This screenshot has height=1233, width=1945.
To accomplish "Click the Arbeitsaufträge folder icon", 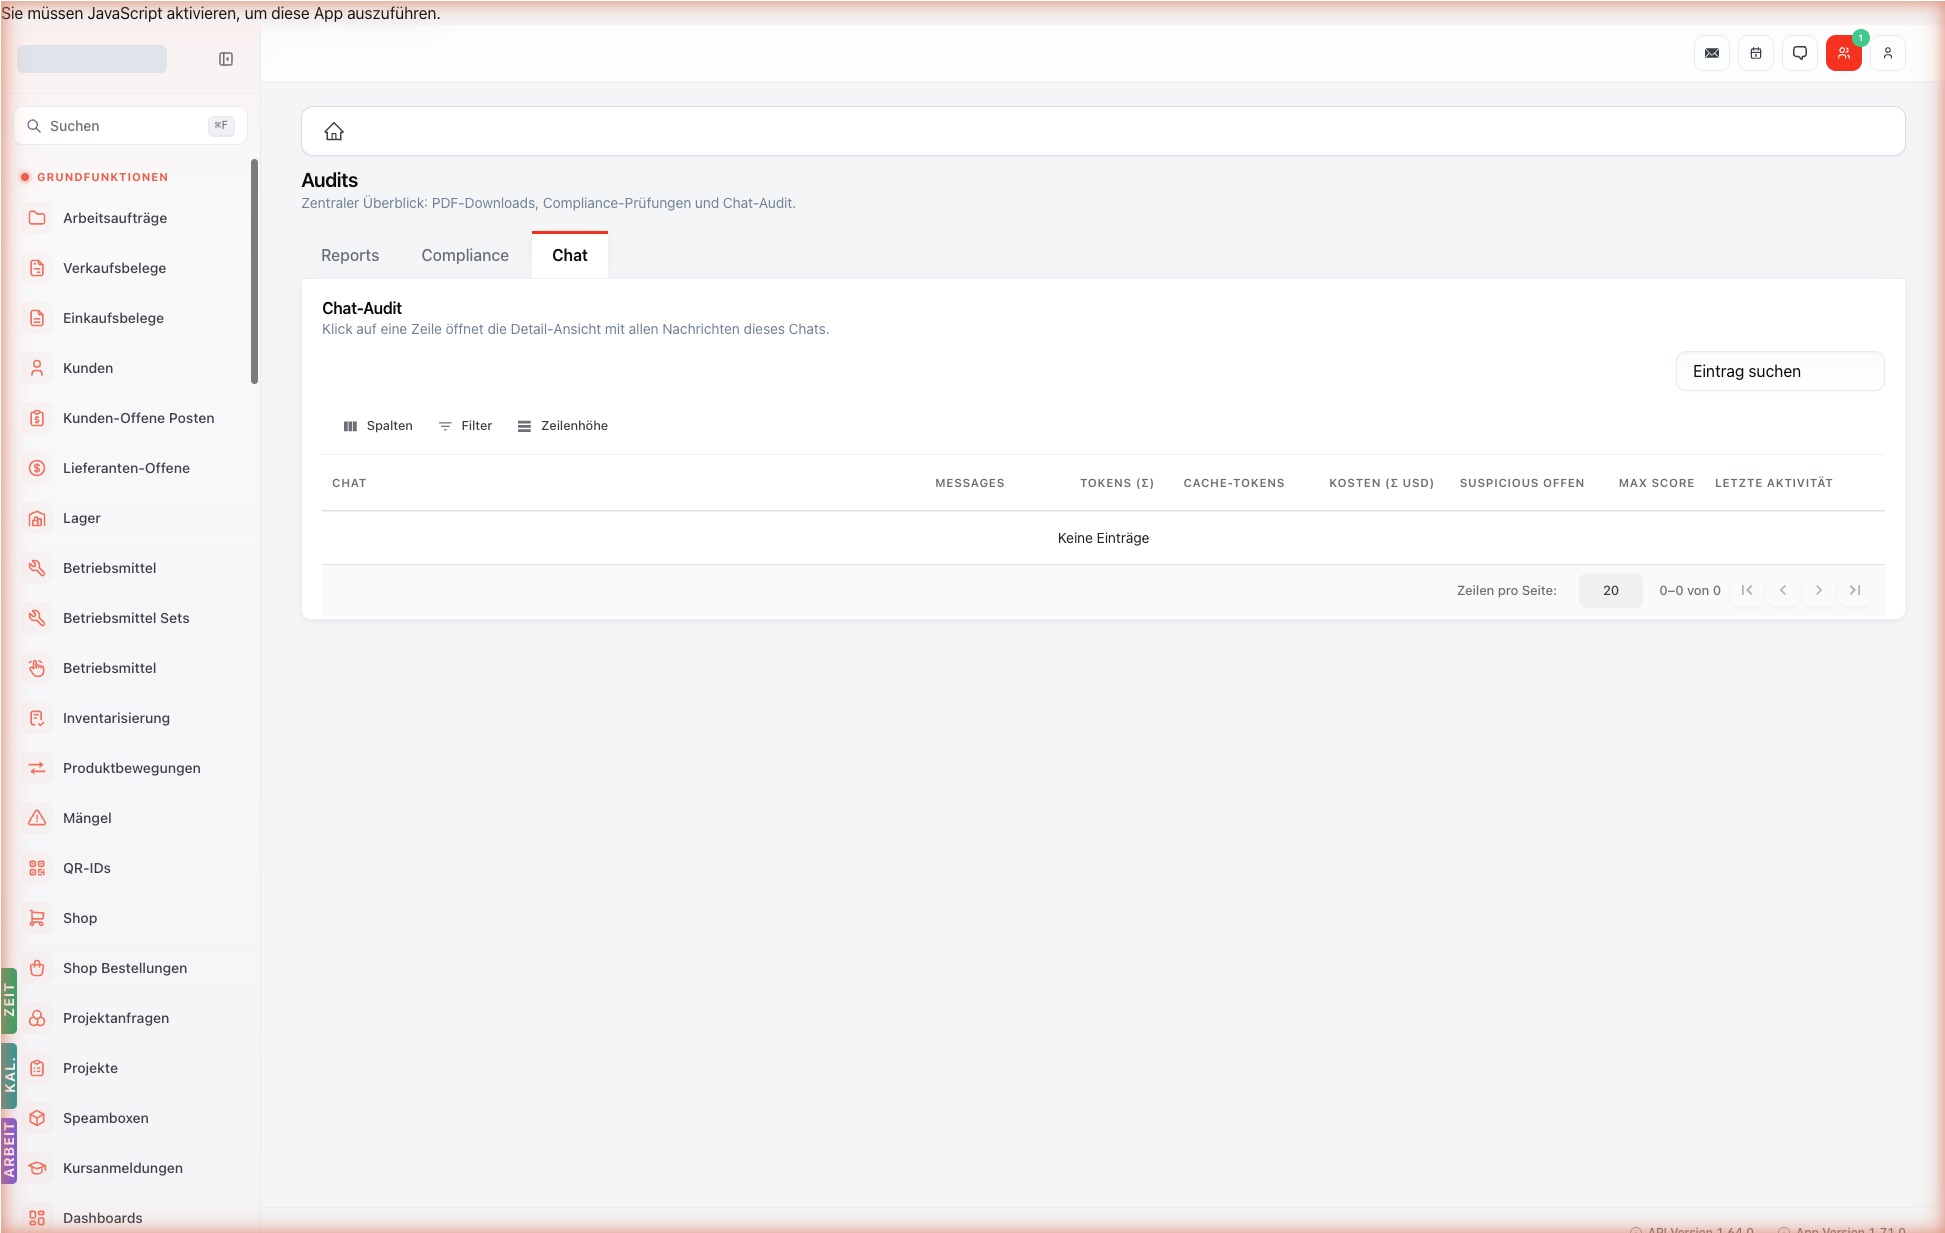I will tap(37, 218).
